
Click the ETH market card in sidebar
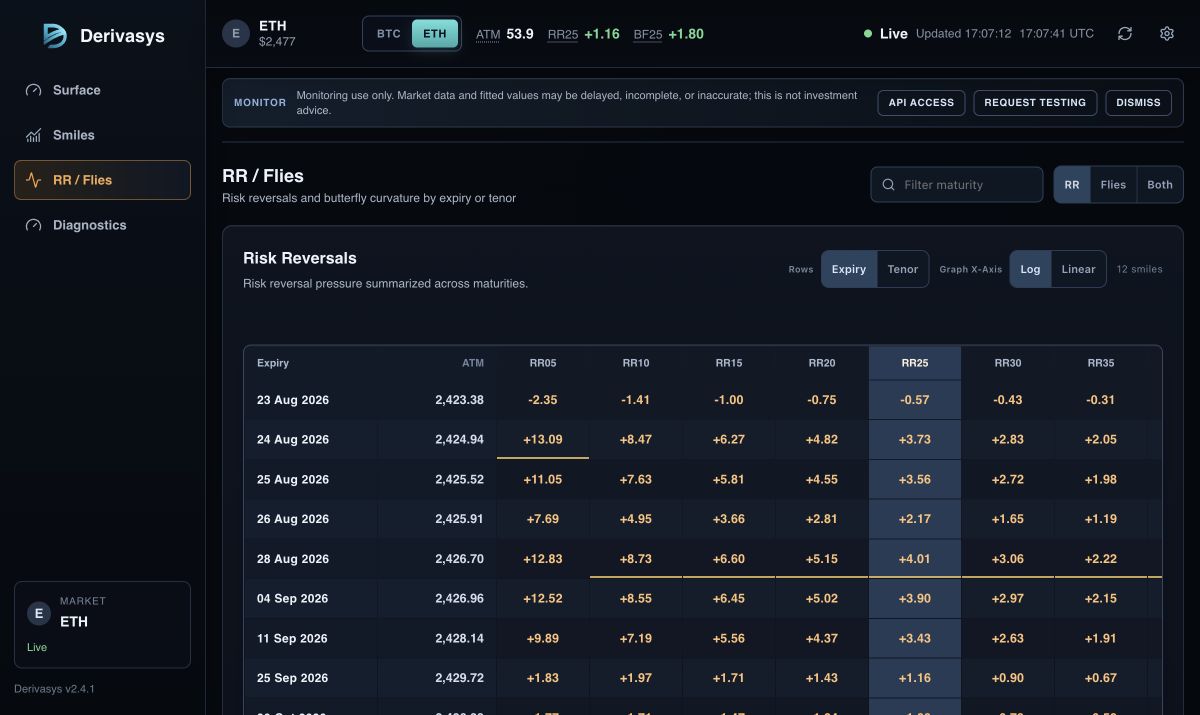102,624
